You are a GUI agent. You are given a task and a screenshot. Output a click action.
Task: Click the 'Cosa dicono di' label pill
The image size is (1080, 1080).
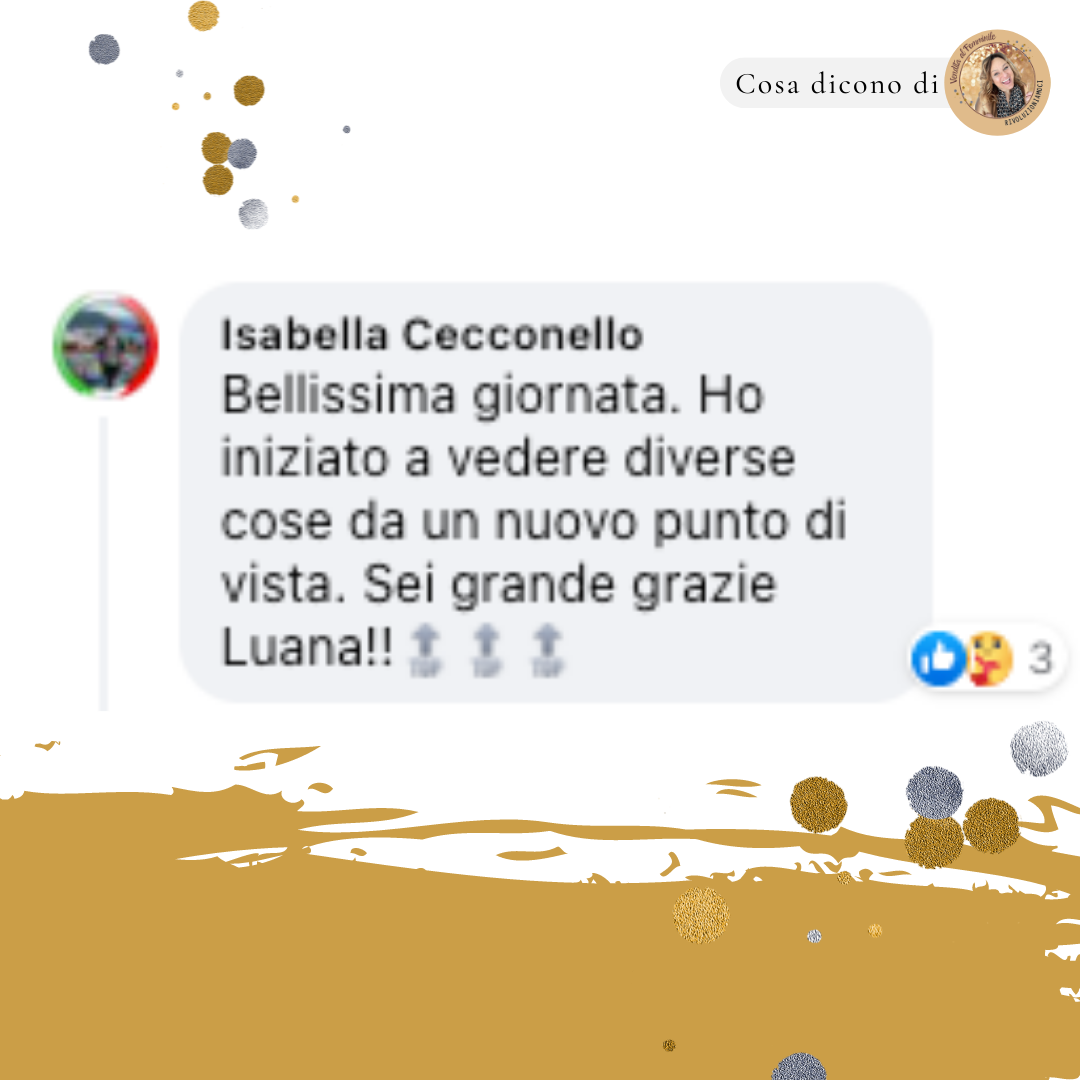[835, 83]
